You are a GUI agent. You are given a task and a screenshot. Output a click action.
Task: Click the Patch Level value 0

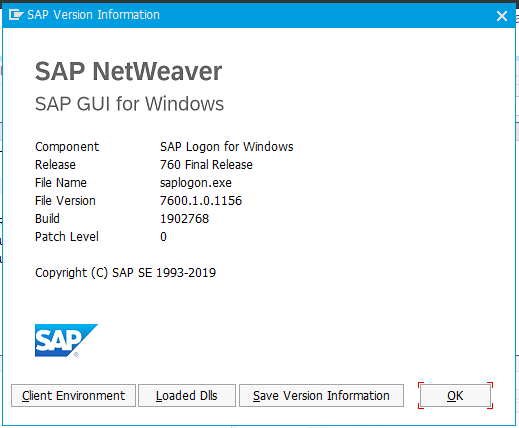click(x=163, y=237)
